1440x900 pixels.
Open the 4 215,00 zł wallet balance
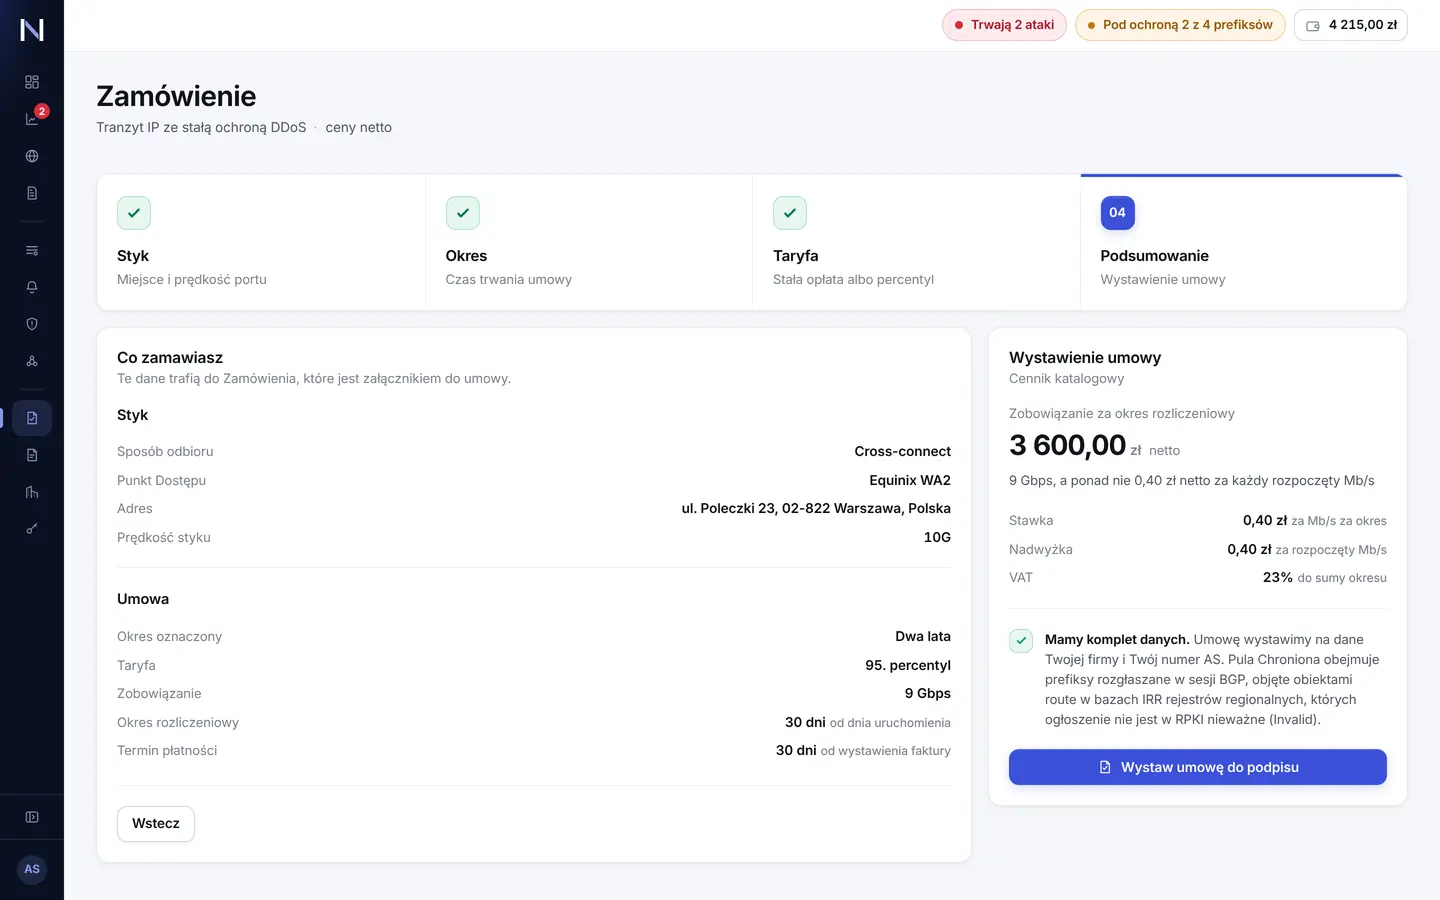[x=1351, y=25]
